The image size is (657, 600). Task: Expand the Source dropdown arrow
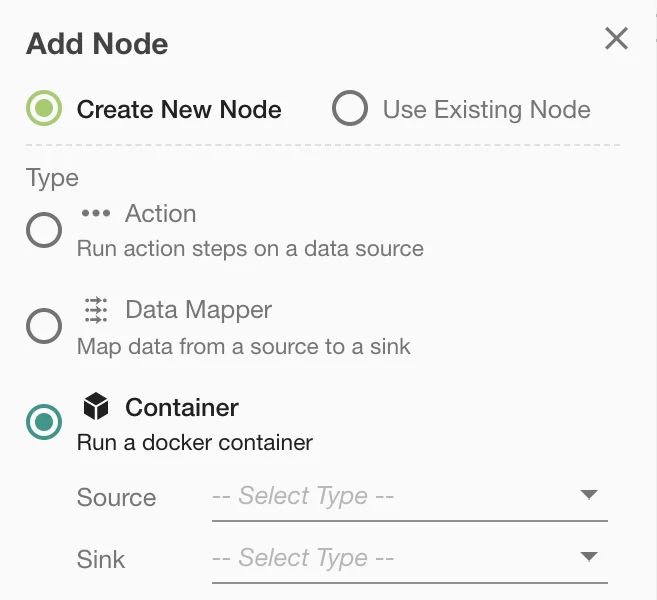[589, 495]
